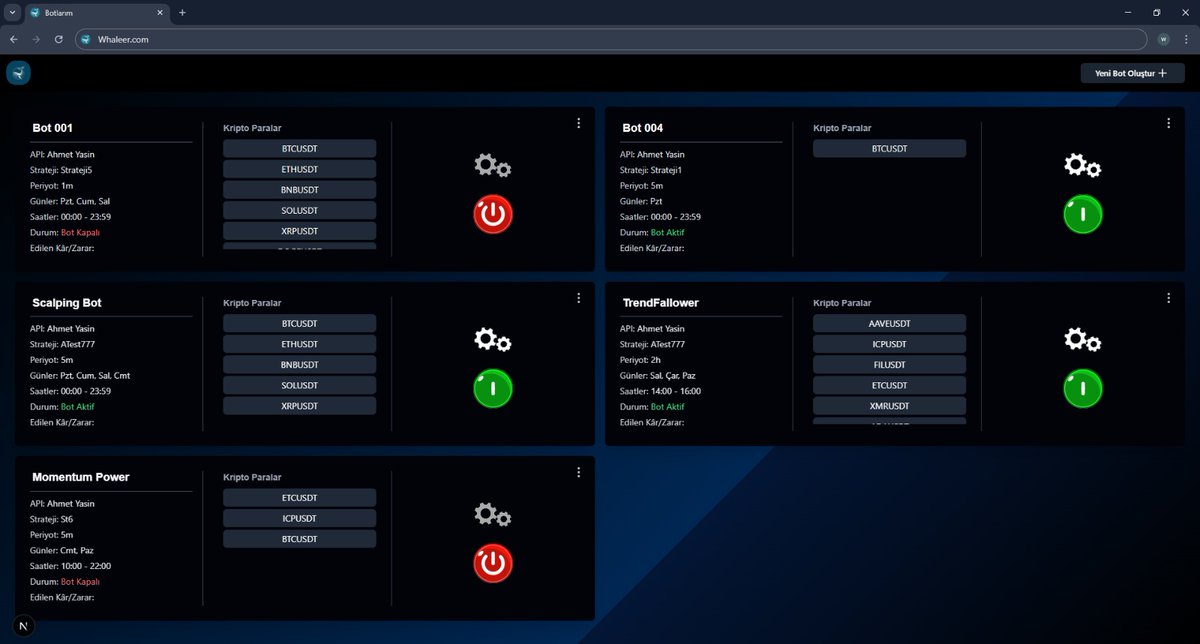Select BTCUSDT in Scalping Bot coin list
Screen dimensions: 1200x644
pyautogui.click(x=300, y=324)
